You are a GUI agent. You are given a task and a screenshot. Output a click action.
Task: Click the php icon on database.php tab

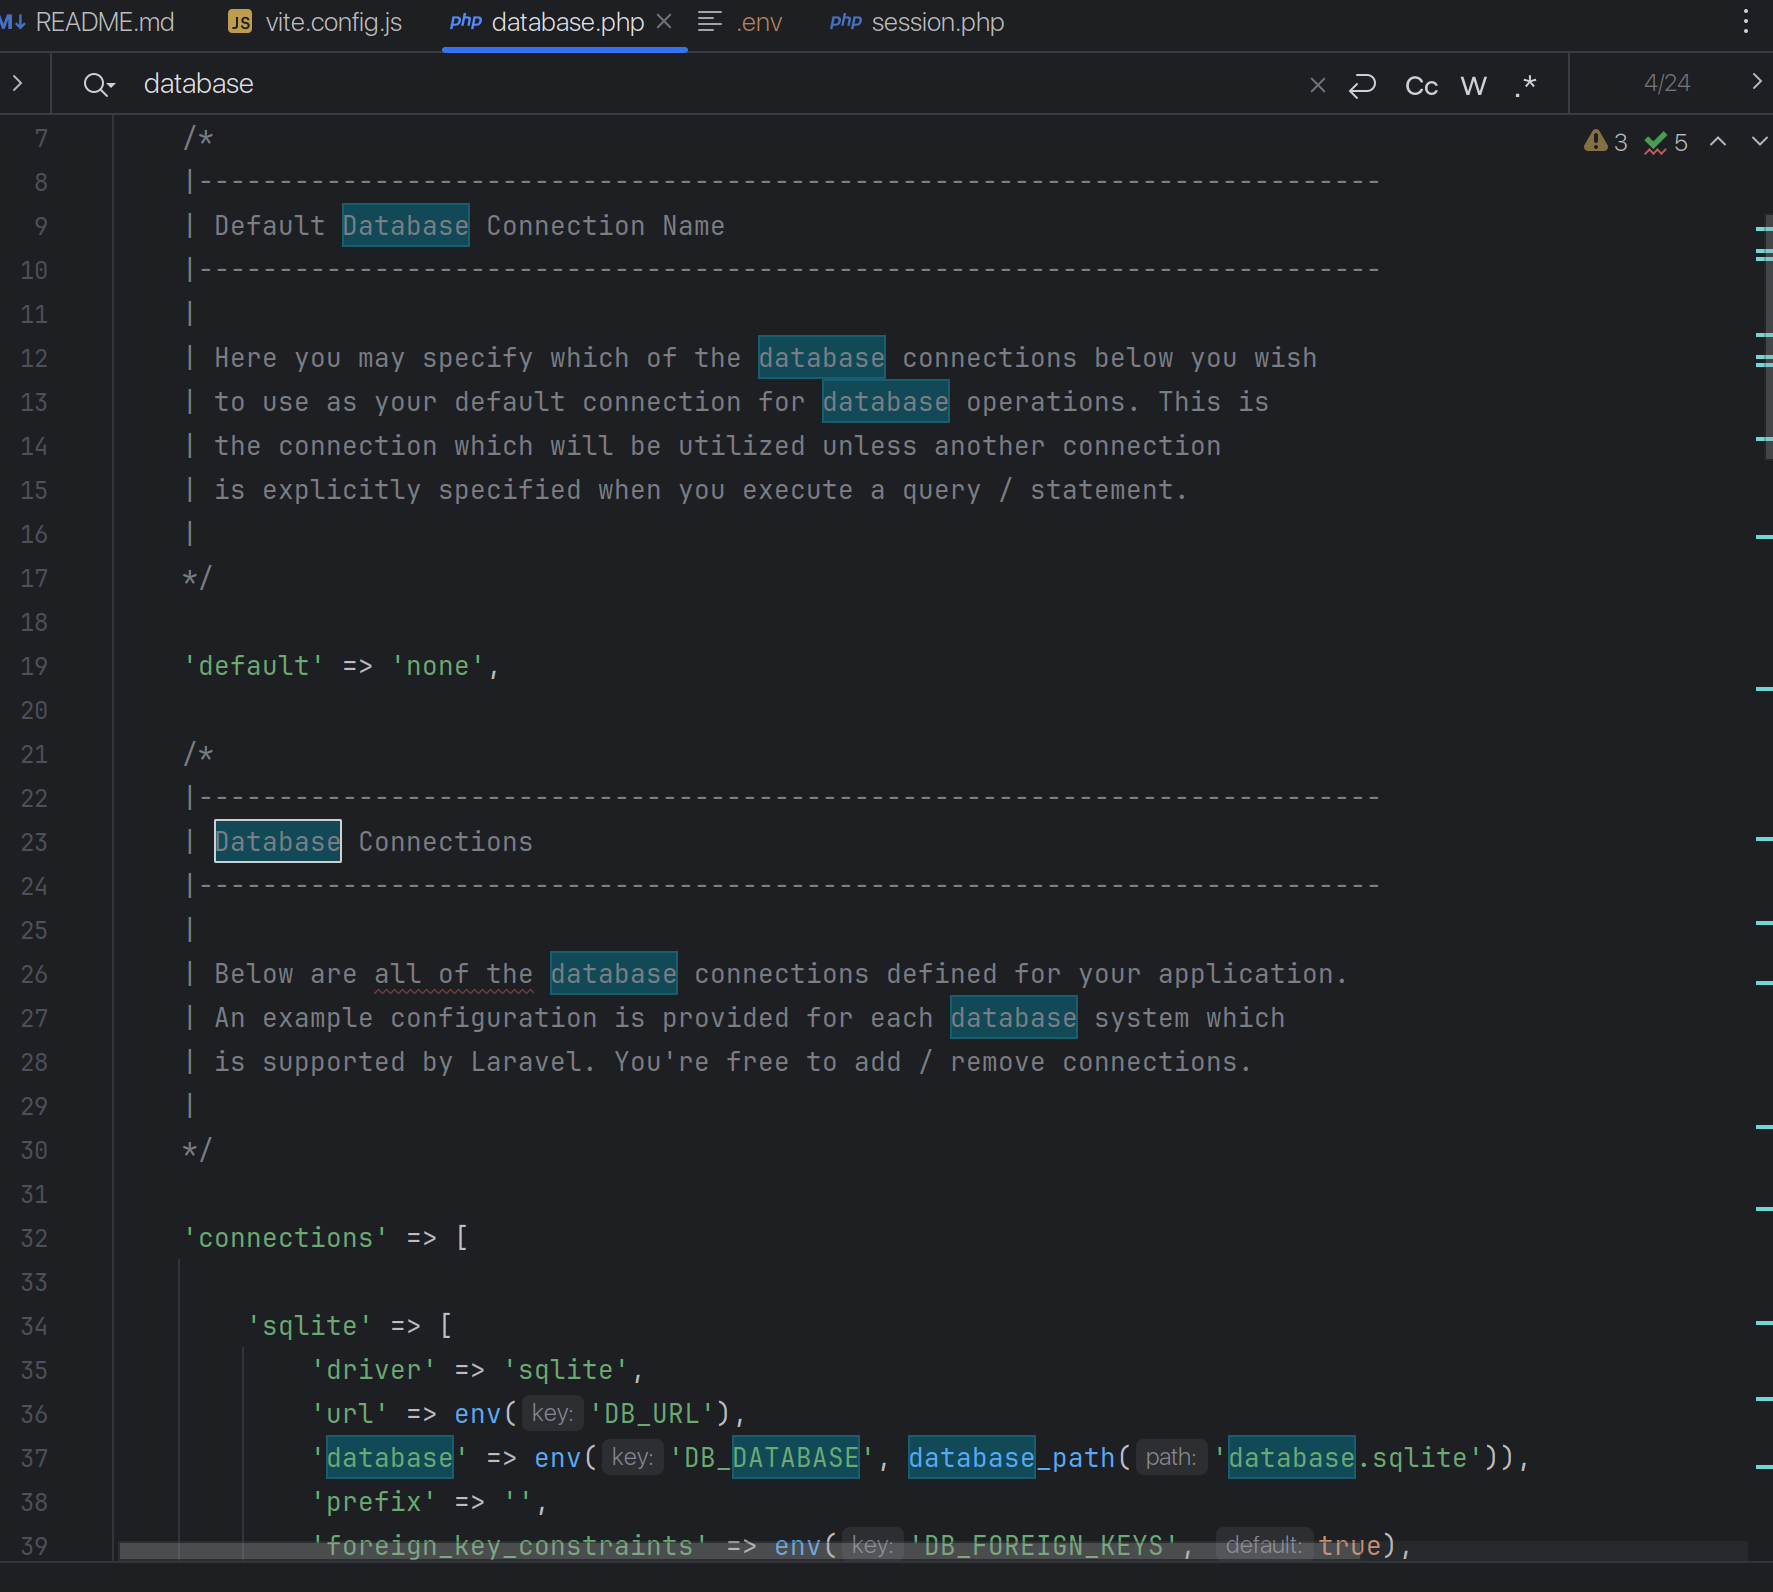(x=466, y=21)
